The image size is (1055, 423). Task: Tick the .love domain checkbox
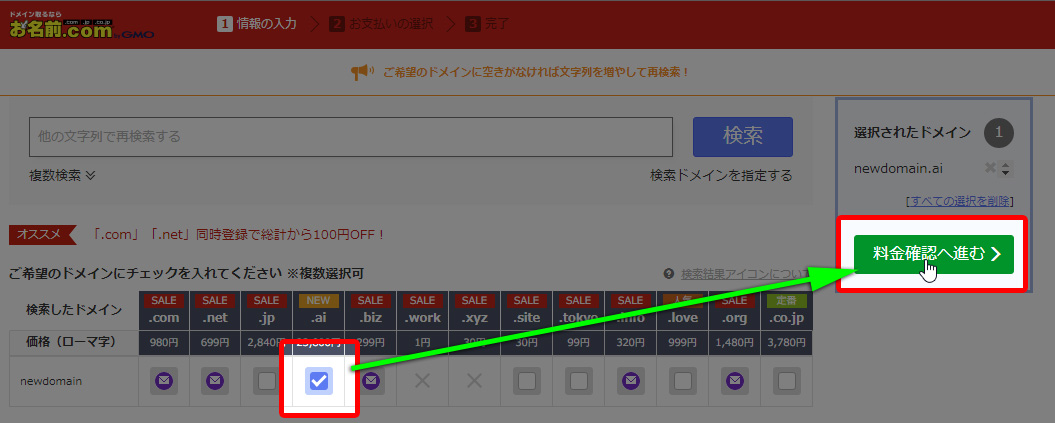(x=682, y=381)
